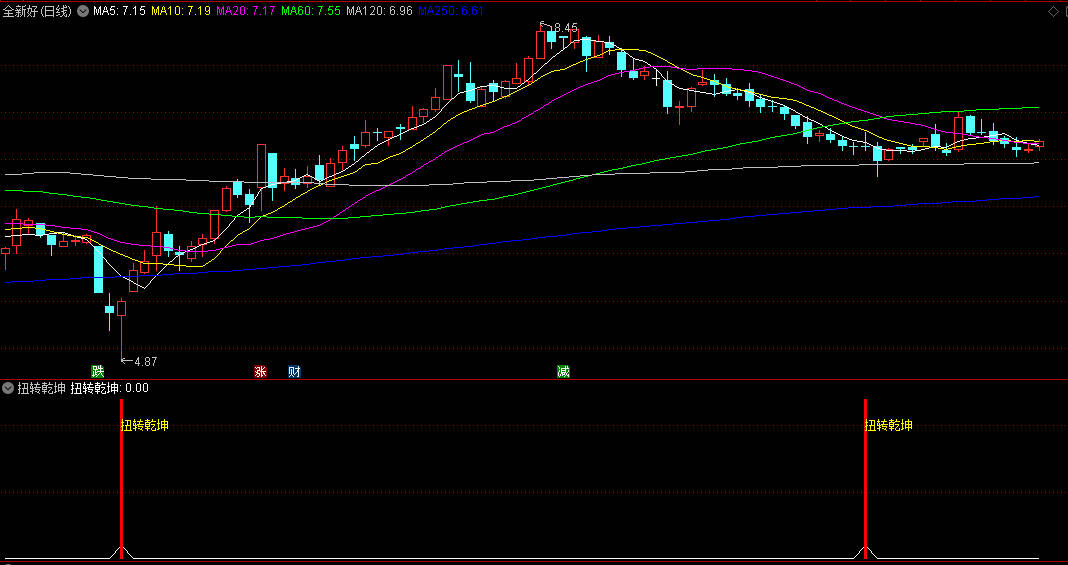1068x565 pixels.
Task: Click the blue 财 event marker
Action: click(x=294, y=372)
